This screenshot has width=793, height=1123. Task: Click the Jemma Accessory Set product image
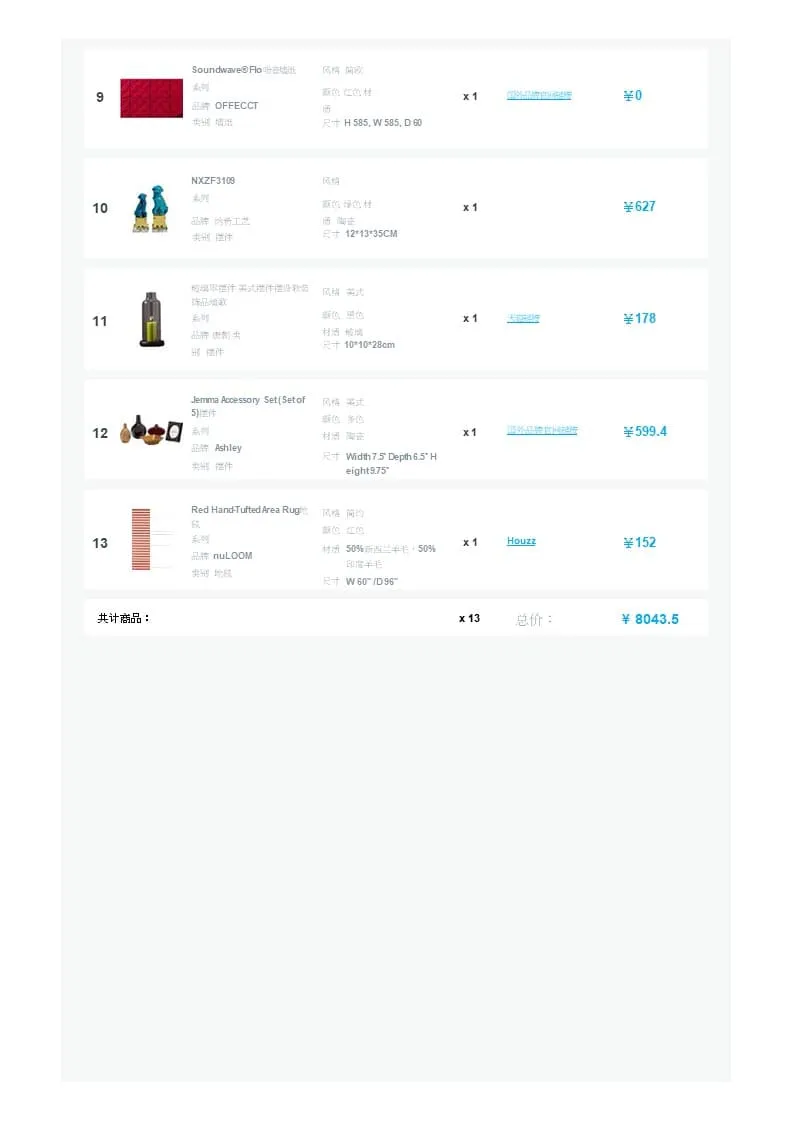pyautogui.click(x=151, y=431)
